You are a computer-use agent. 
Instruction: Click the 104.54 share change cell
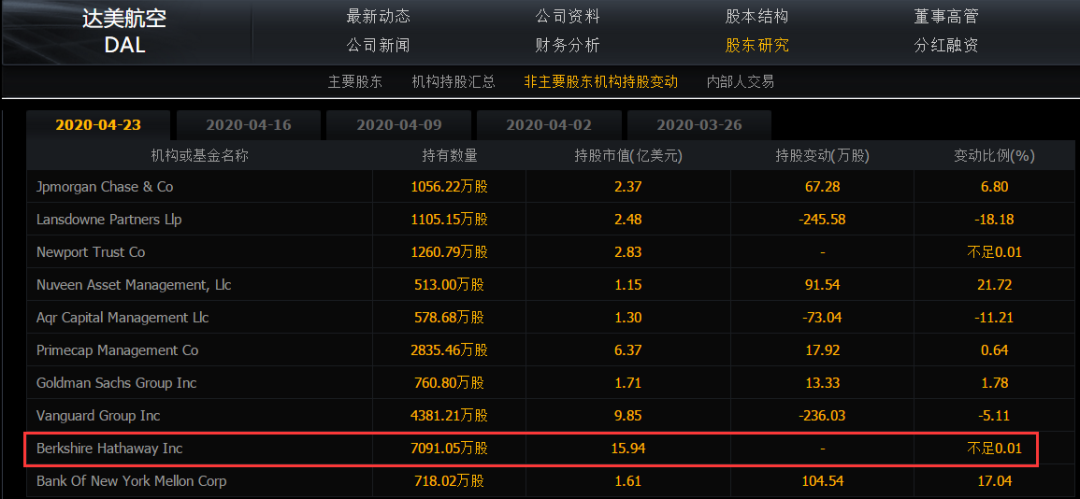pyautogui.click(x=822, y=481)
